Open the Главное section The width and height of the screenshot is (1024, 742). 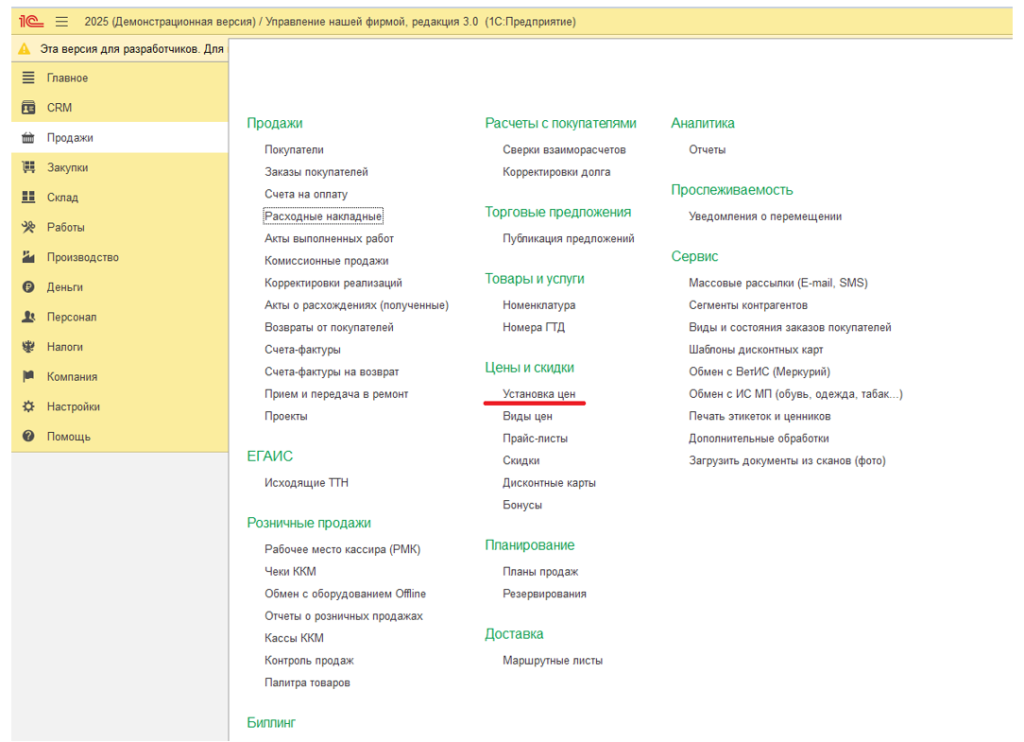click(120, 78)
